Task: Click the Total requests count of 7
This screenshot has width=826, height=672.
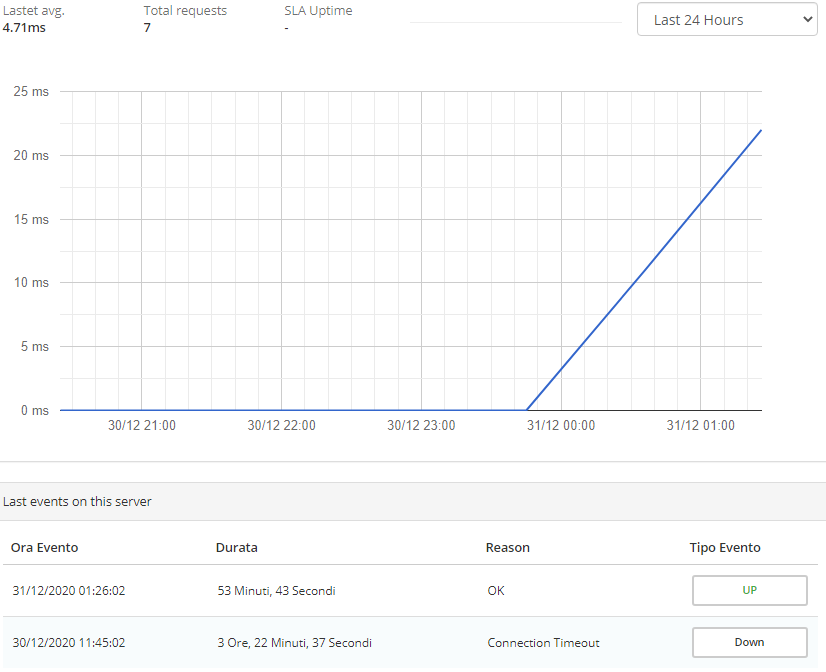Action: click(147, 27)
